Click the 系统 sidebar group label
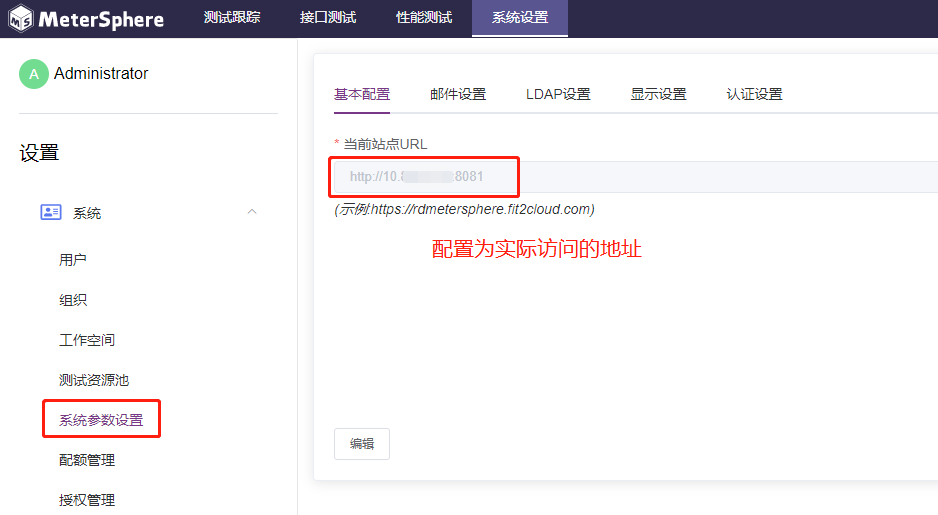The image size is (938, 515). [87, 213]
